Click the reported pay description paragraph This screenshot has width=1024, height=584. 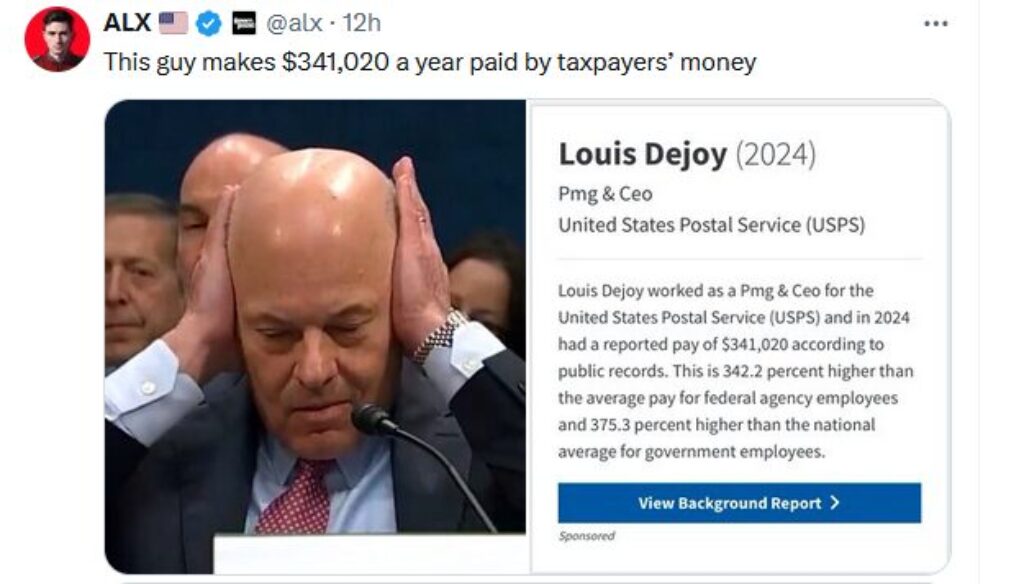tap(735, 371)
